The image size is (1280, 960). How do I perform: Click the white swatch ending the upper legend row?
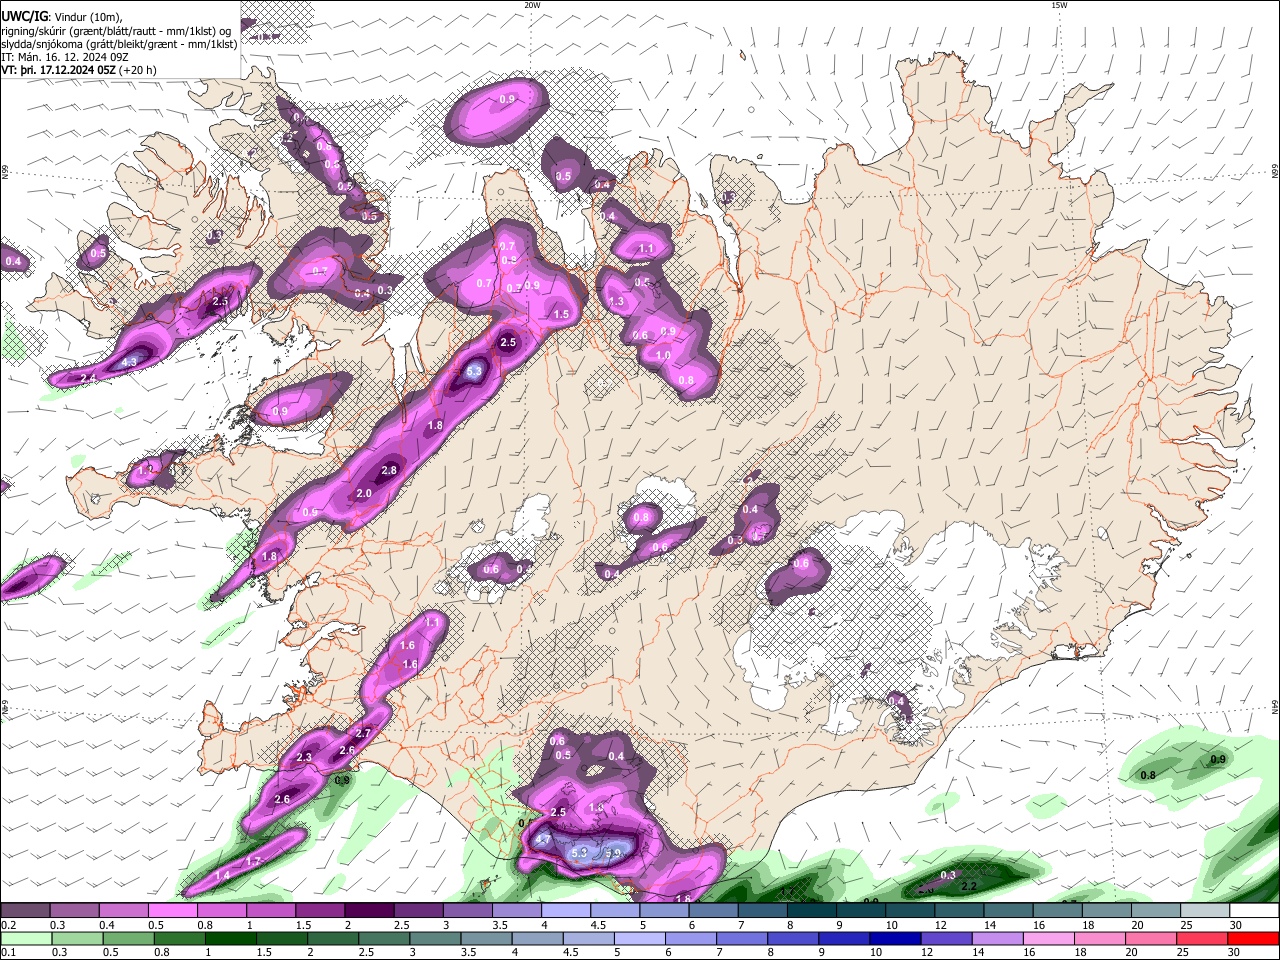click(1255, 911)
